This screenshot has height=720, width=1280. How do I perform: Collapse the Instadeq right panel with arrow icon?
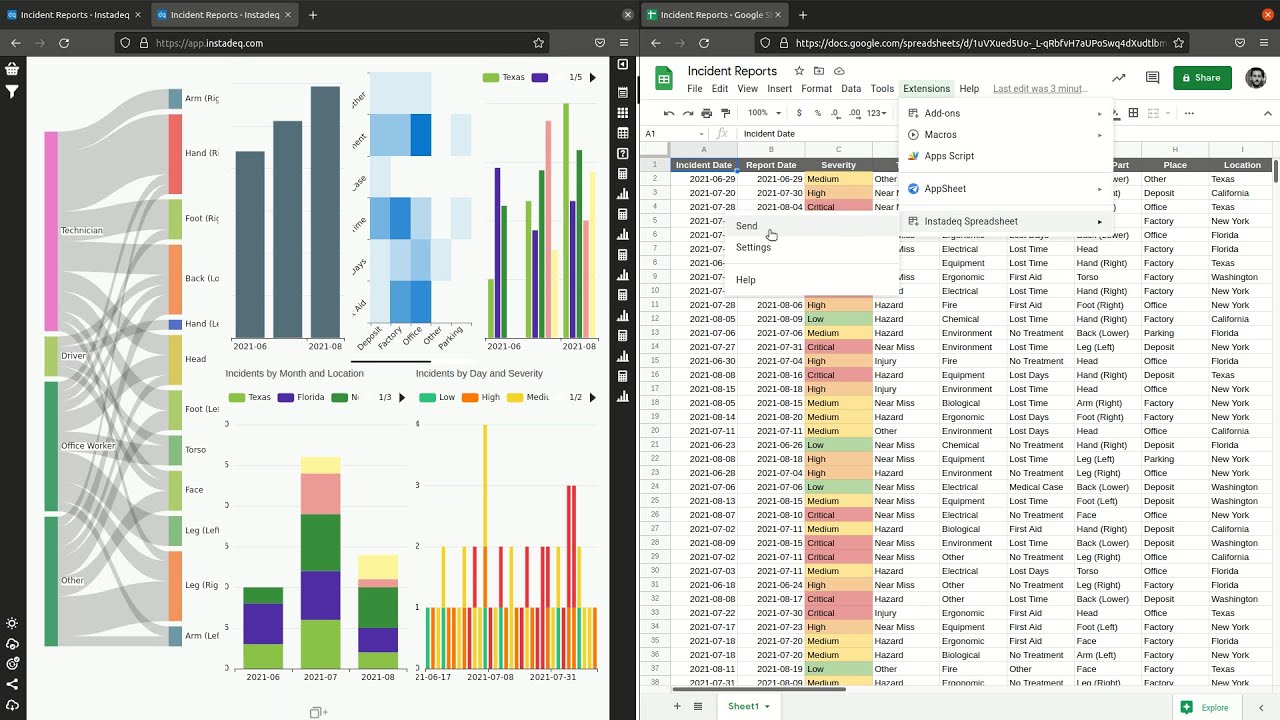tap(623, 64)
